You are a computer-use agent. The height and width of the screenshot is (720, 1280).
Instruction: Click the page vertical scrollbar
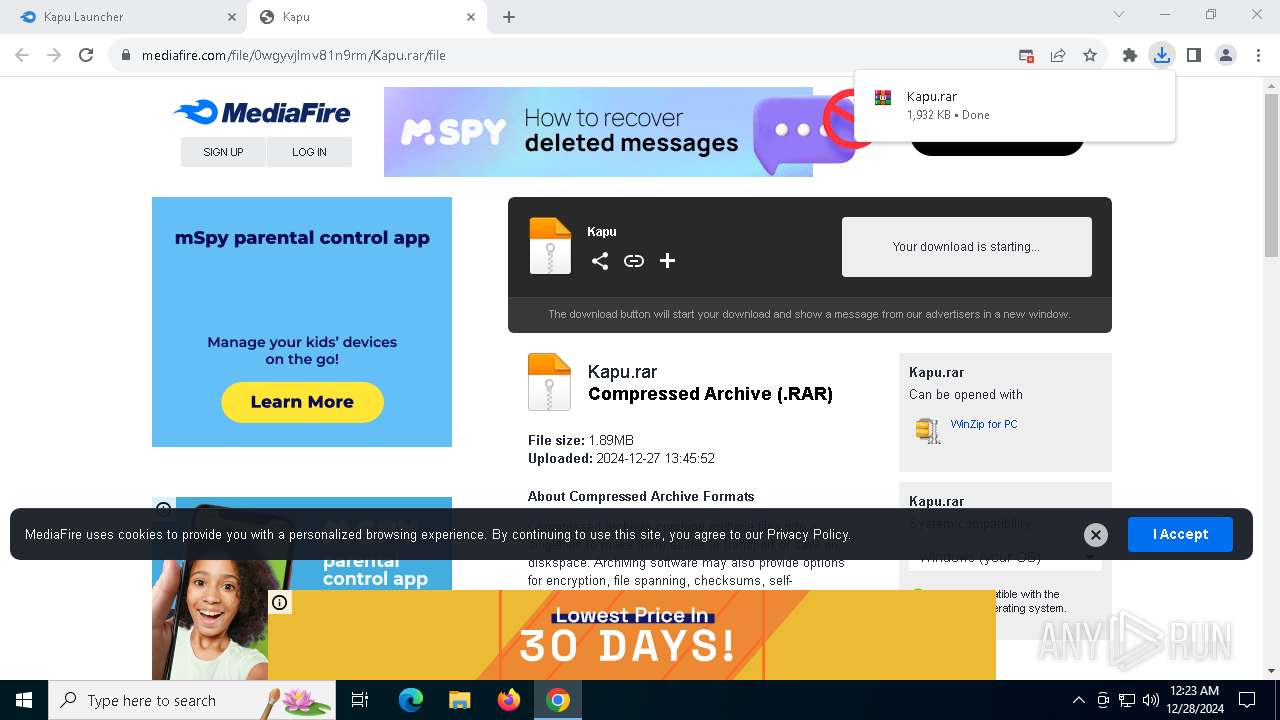(1271, 175)
